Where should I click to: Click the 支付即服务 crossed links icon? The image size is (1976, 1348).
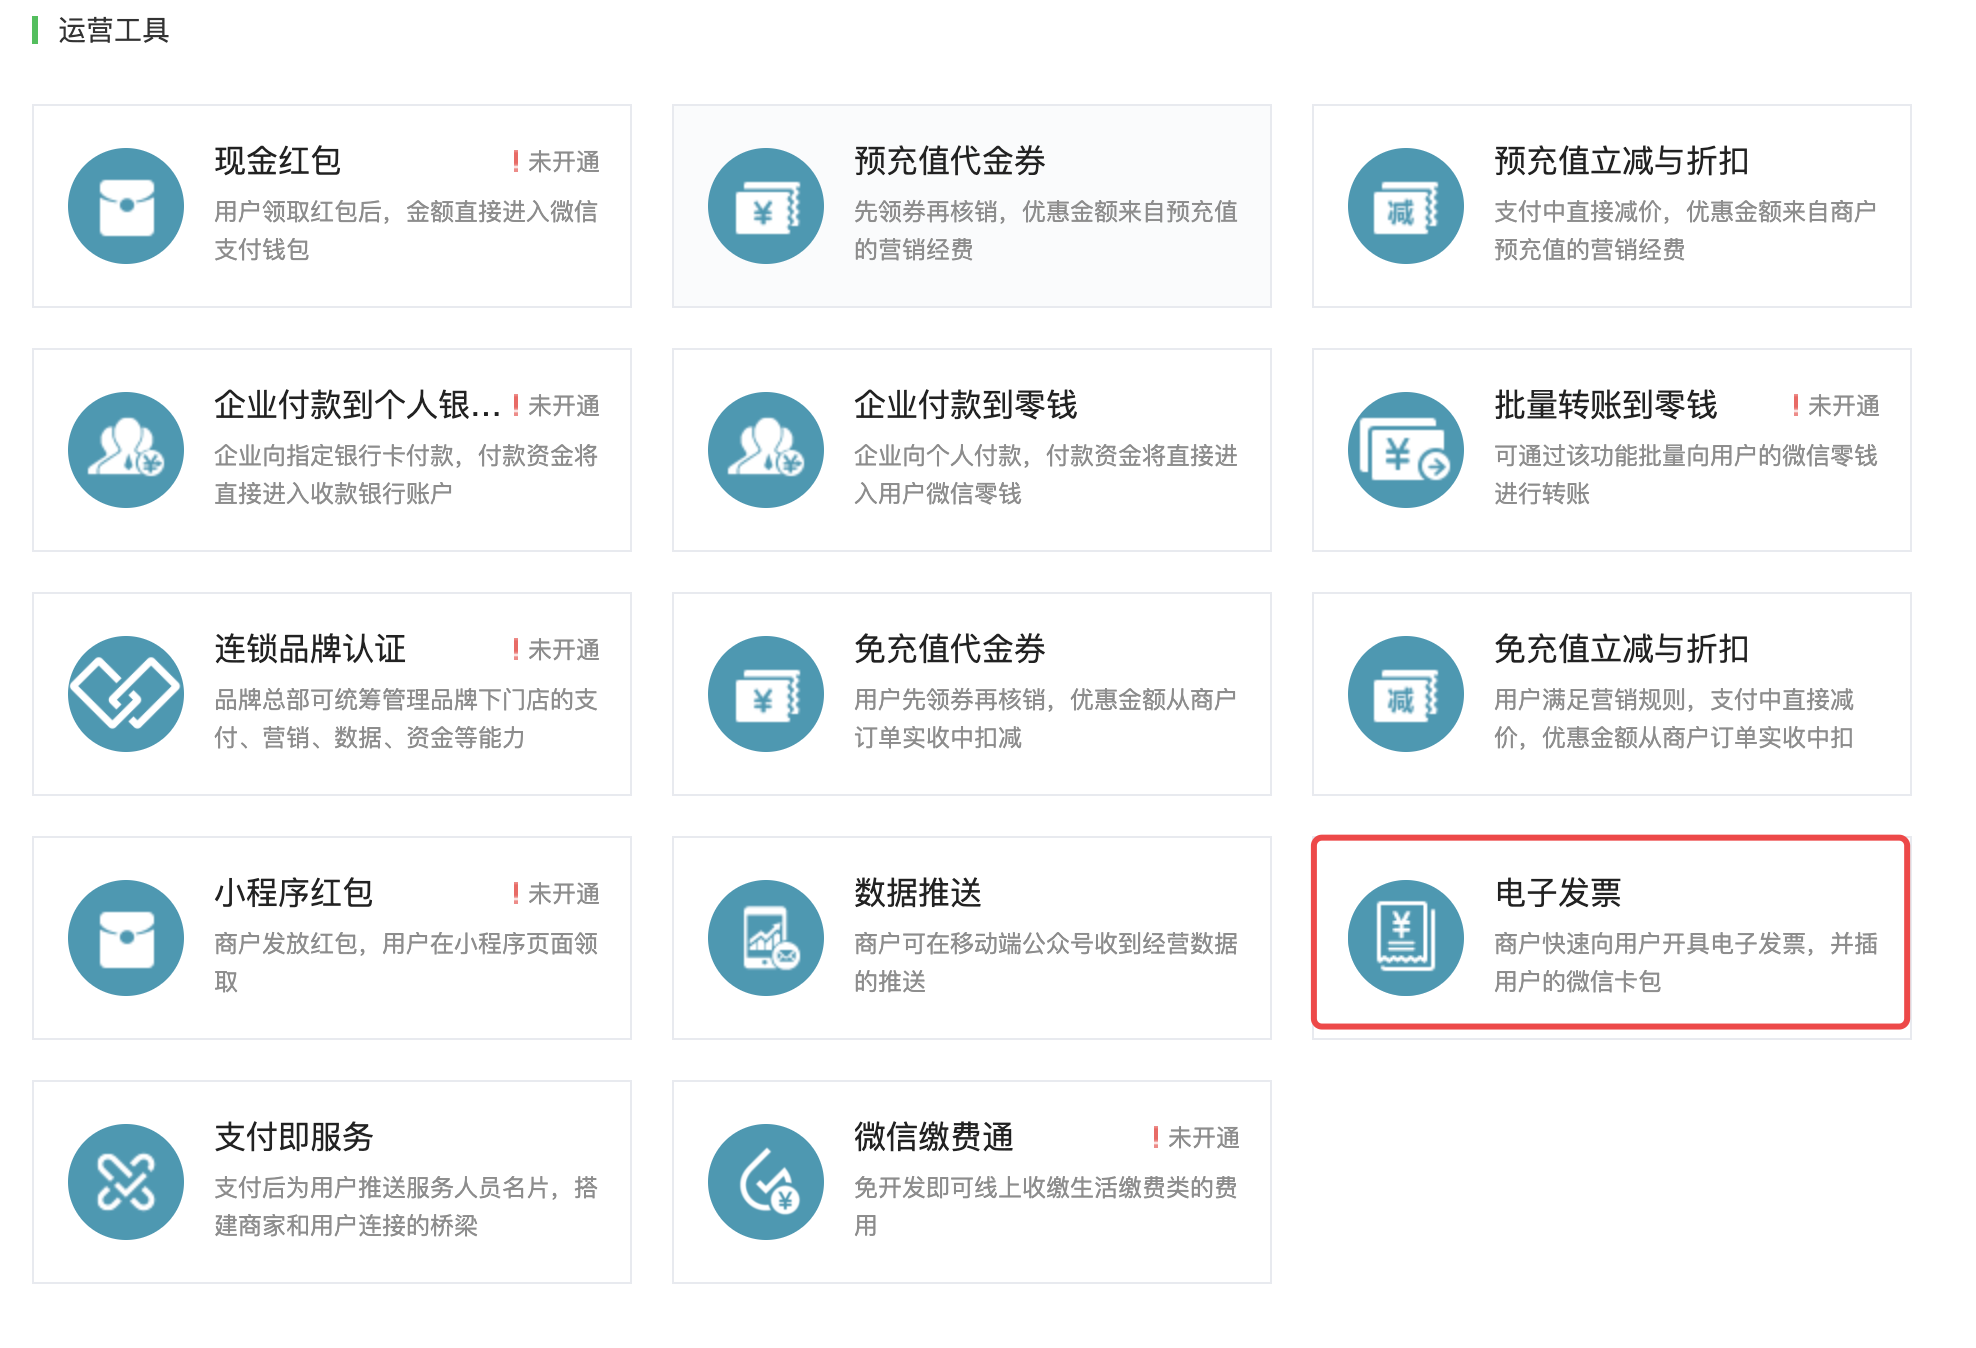(126, 1182)
